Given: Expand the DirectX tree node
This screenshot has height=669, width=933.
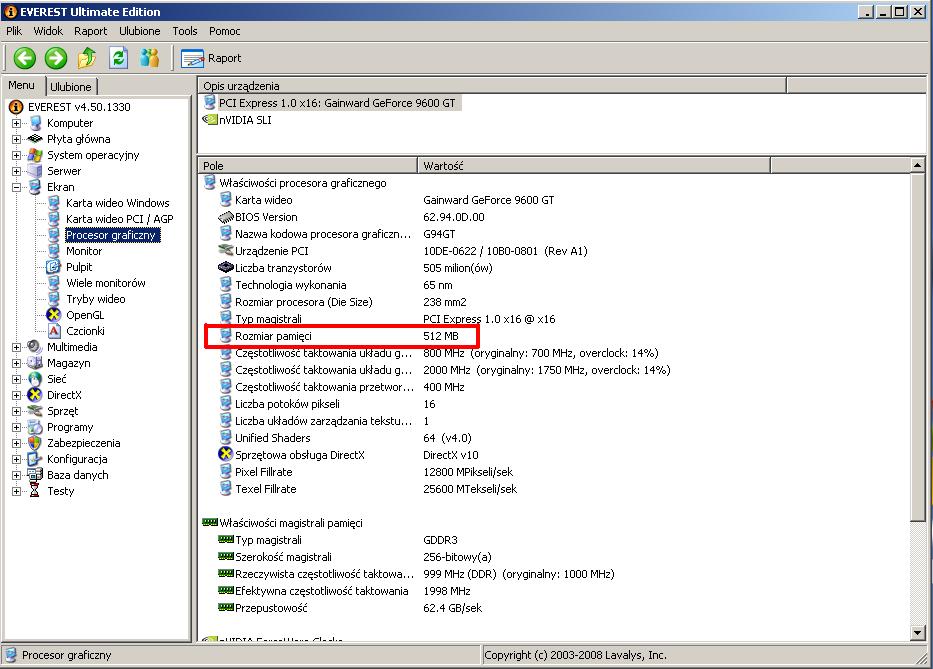Looking at the screenshot, I should [16, 395].
